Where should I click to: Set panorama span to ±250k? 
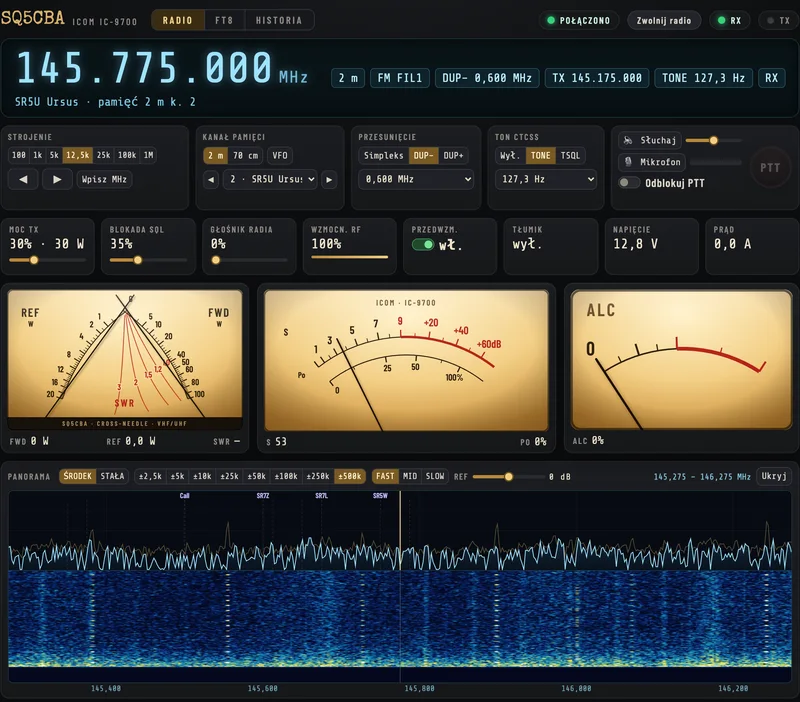pyautogui.click(x=318, y=476)
